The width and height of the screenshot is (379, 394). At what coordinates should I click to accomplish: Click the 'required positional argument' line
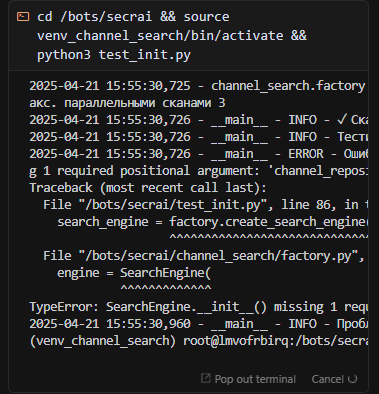[198, 171]
